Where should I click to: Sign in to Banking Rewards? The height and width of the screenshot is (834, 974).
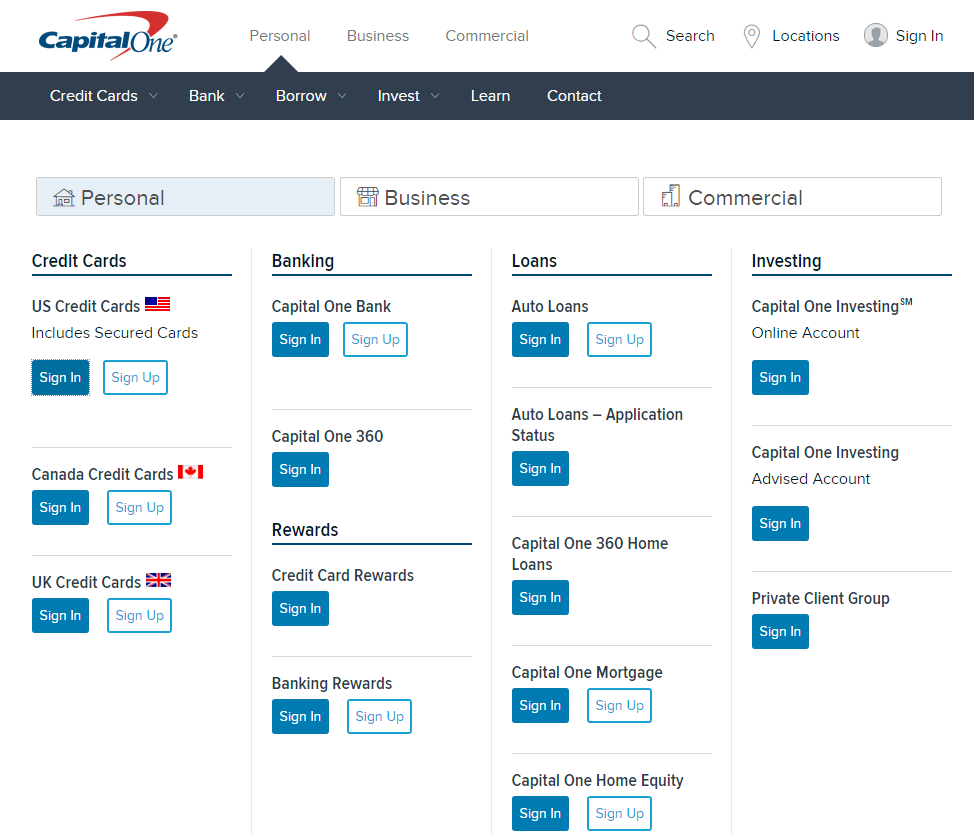pos(300,717)
